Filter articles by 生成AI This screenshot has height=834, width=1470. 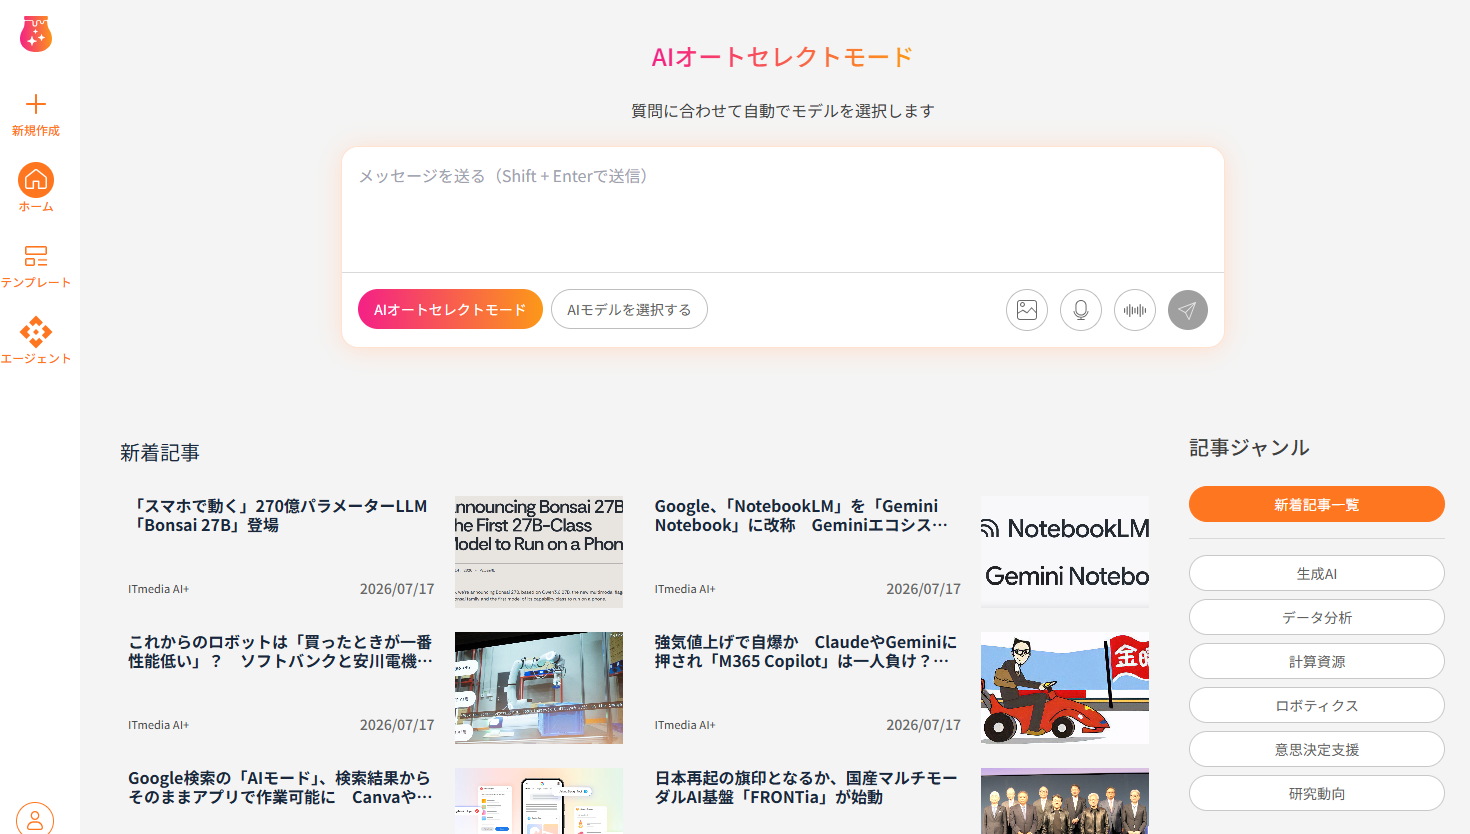pyautogui.click(x=1317, y=573)
